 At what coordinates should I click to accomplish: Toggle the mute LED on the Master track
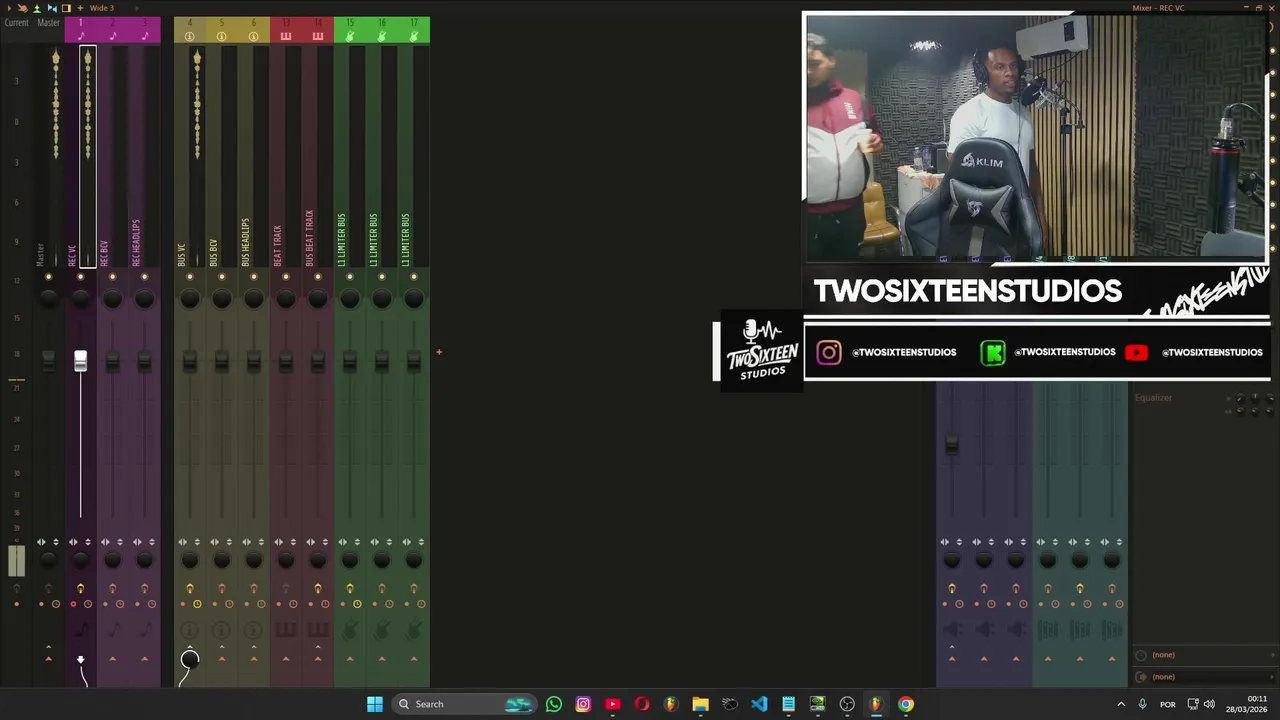coord(48,277)
